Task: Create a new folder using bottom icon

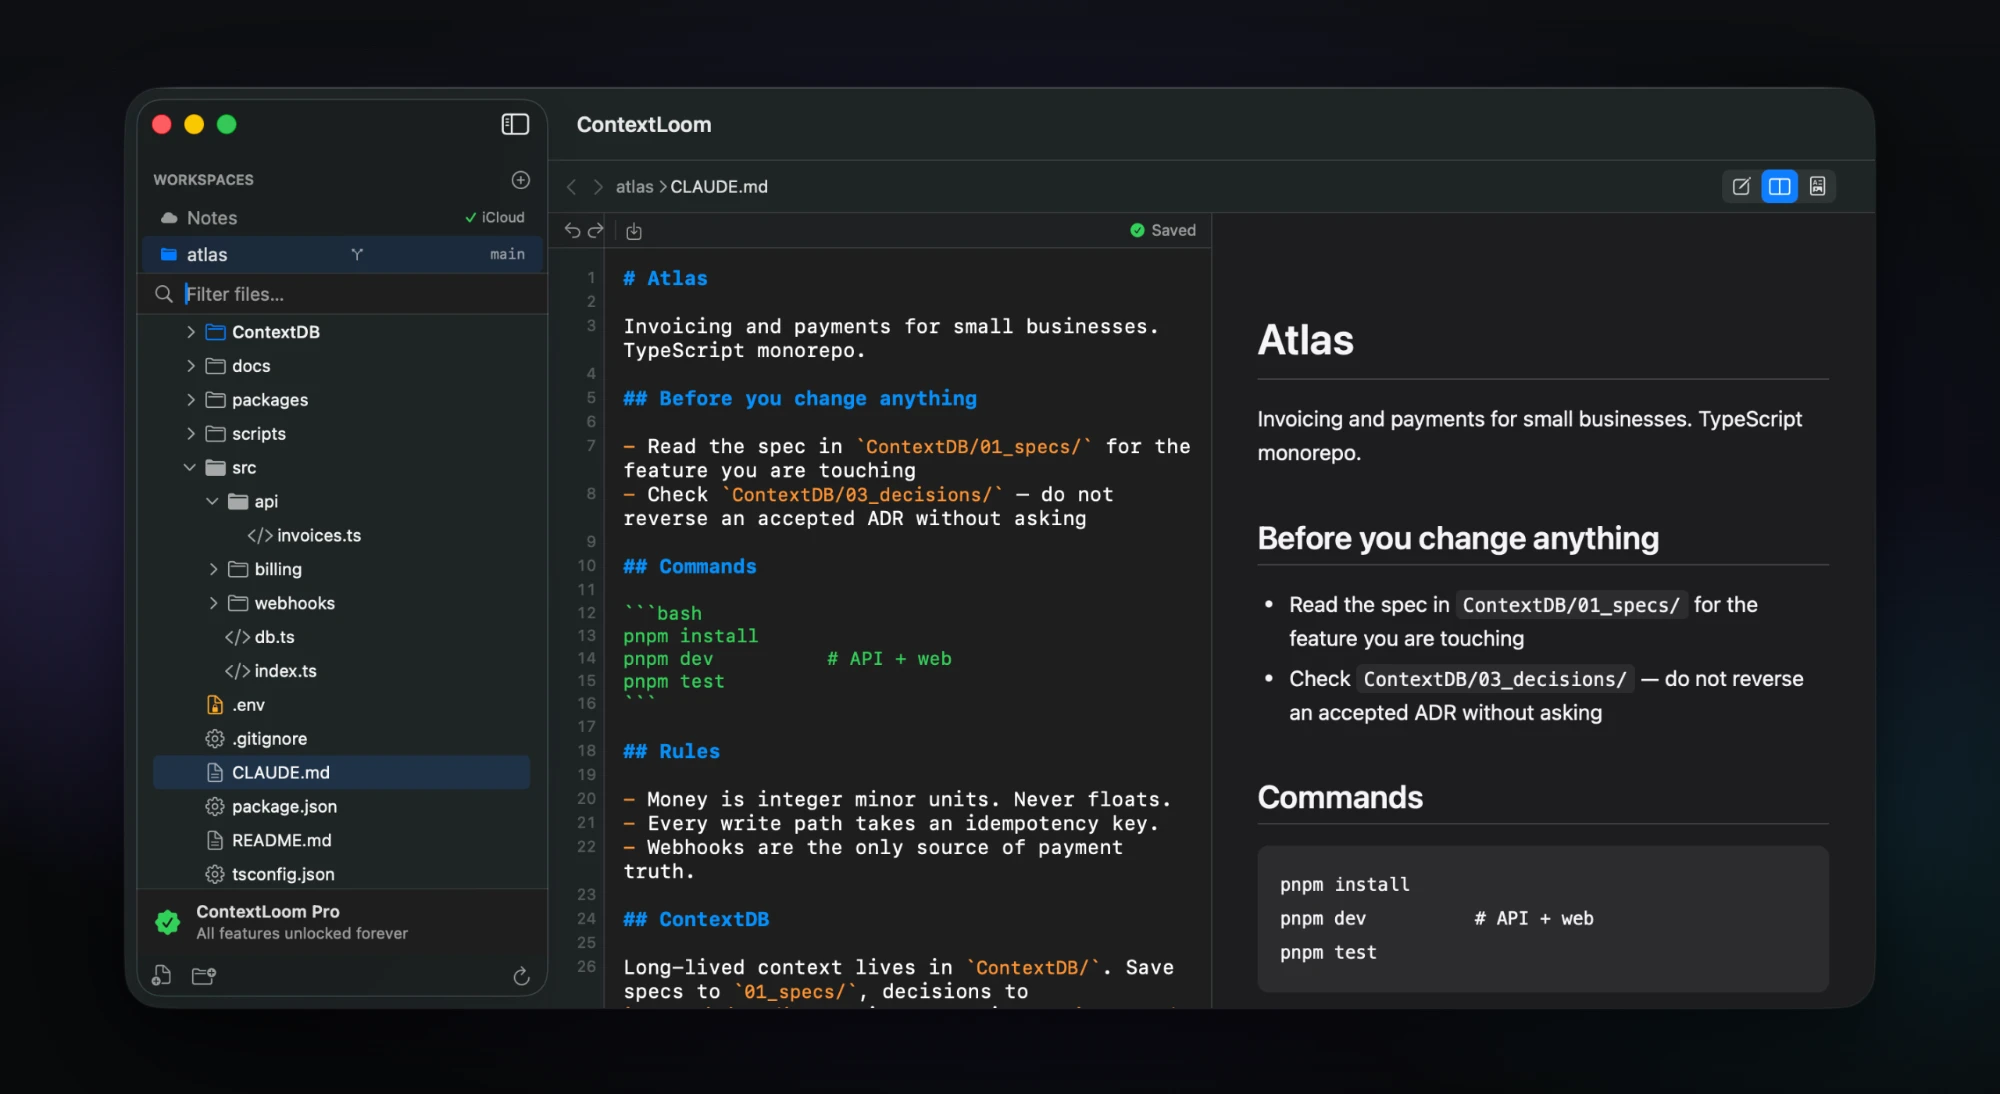Action: point(204,976)
